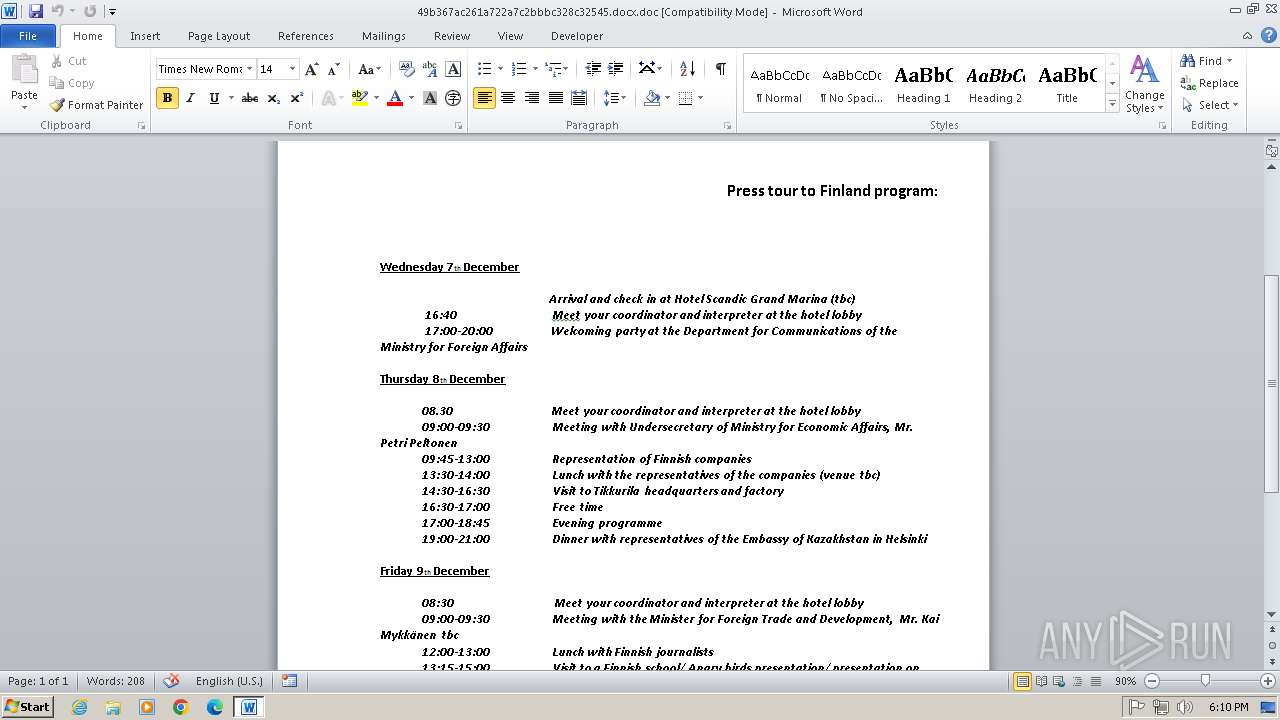The height and width of the screenshot is (720, 1280).
Task: Open Line Spacing dropdown
Action: click(614, 98)
